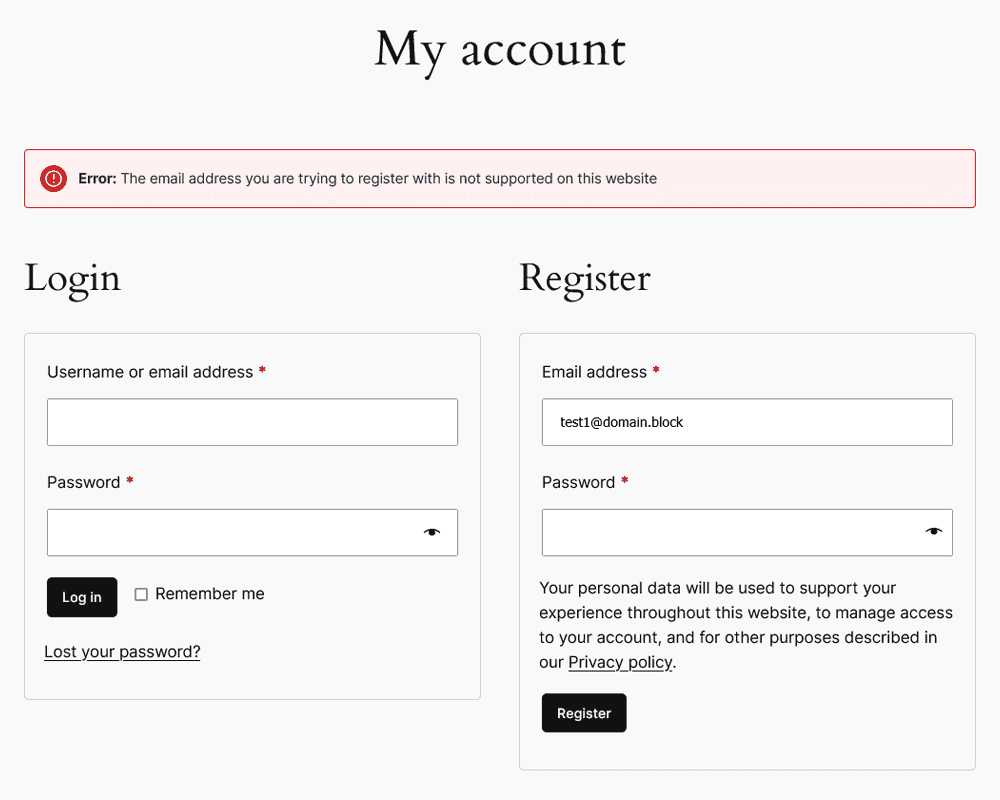Click the red error exclamation icon
Viewport: 1000px width, 800px height.
pos(54,179)
